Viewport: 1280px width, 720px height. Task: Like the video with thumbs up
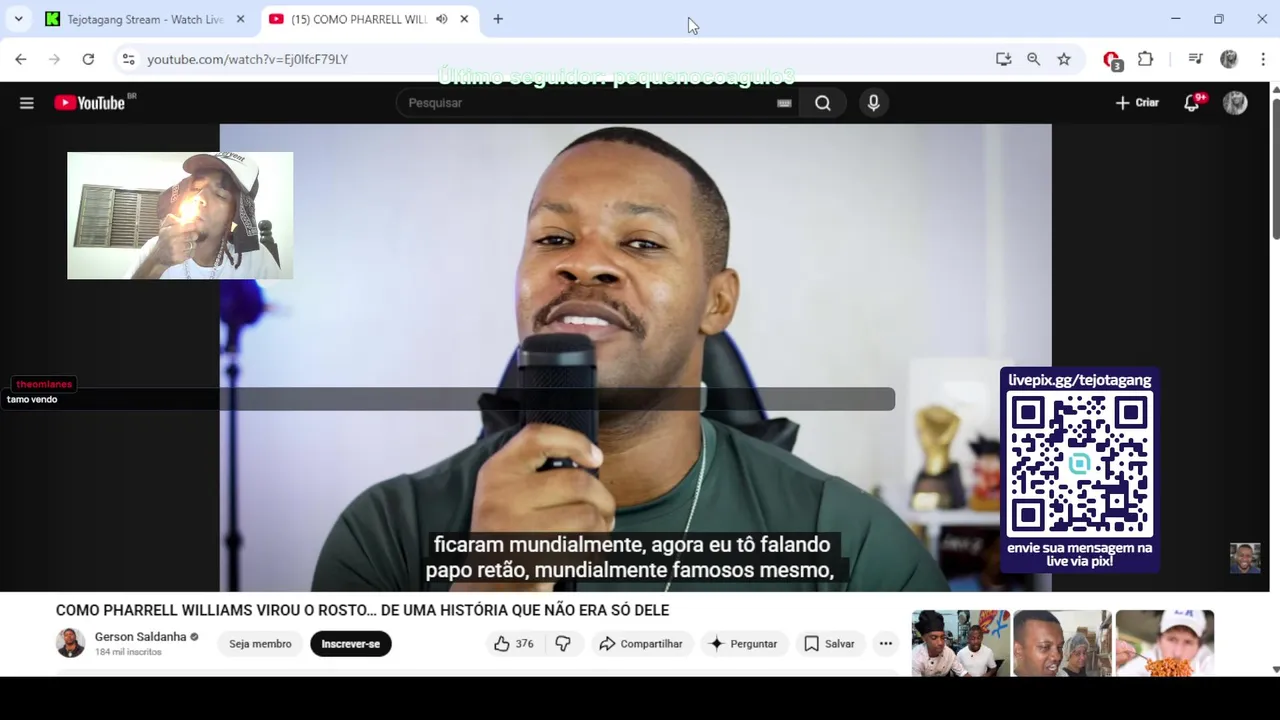point(514,644)
